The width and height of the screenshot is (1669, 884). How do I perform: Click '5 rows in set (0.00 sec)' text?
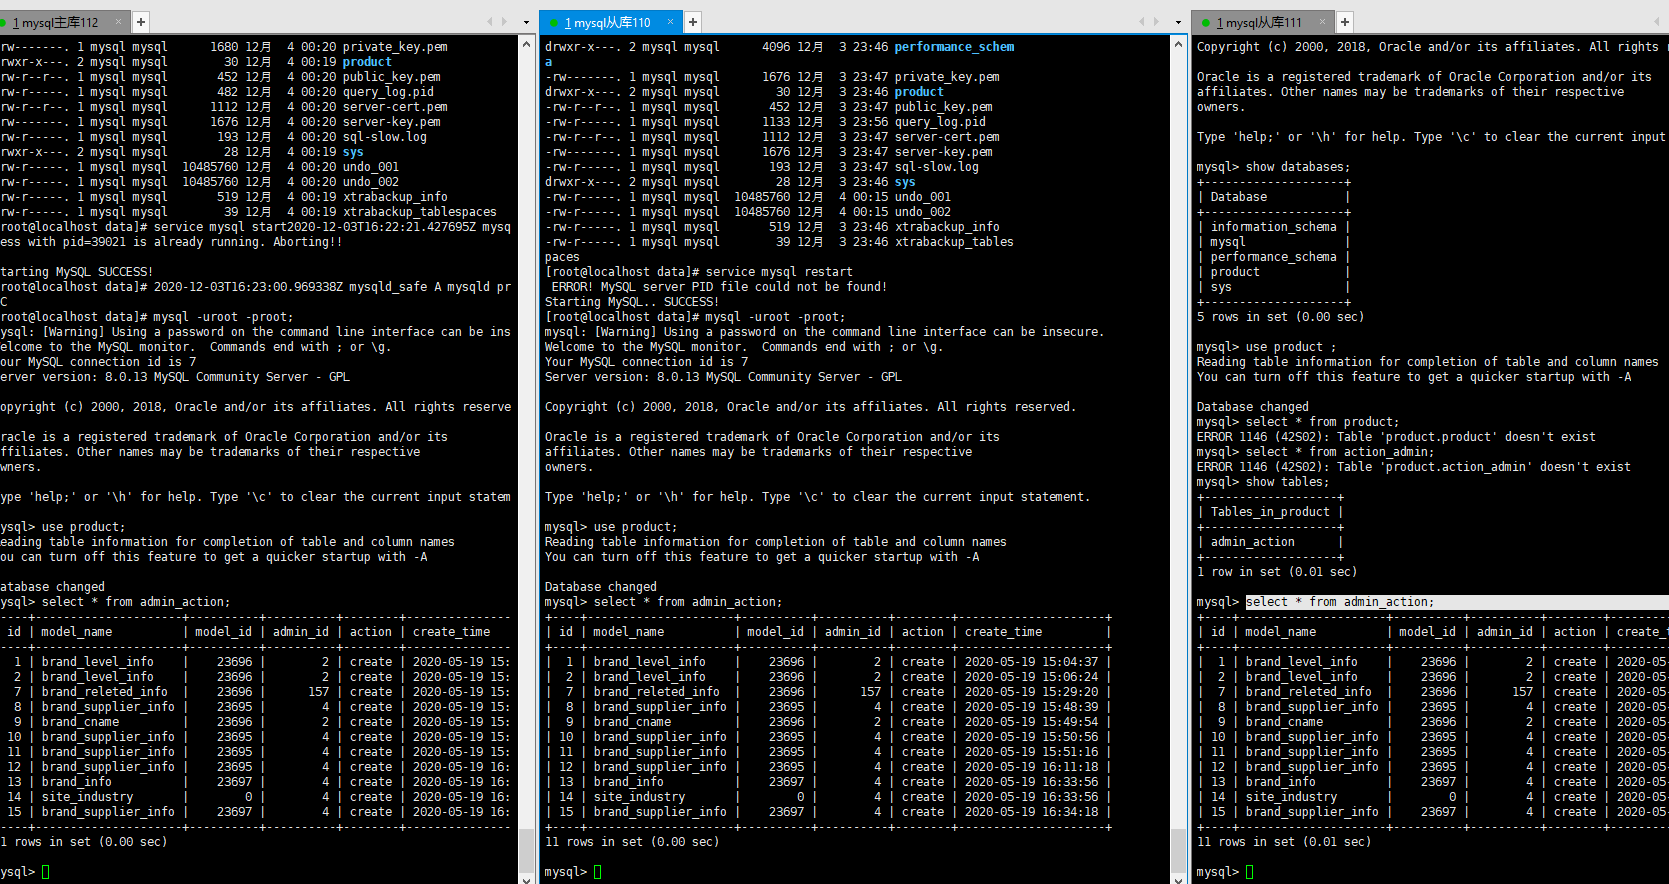1280,317
